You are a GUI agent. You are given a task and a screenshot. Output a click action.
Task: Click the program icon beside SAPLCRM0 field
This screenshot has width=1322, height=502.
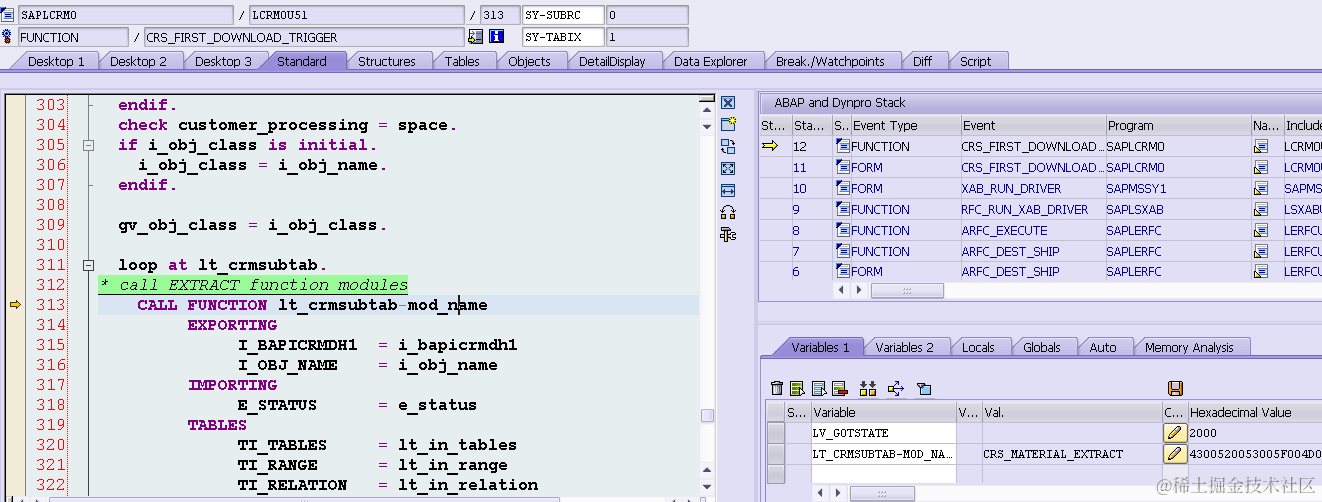(x=8, y=15)
